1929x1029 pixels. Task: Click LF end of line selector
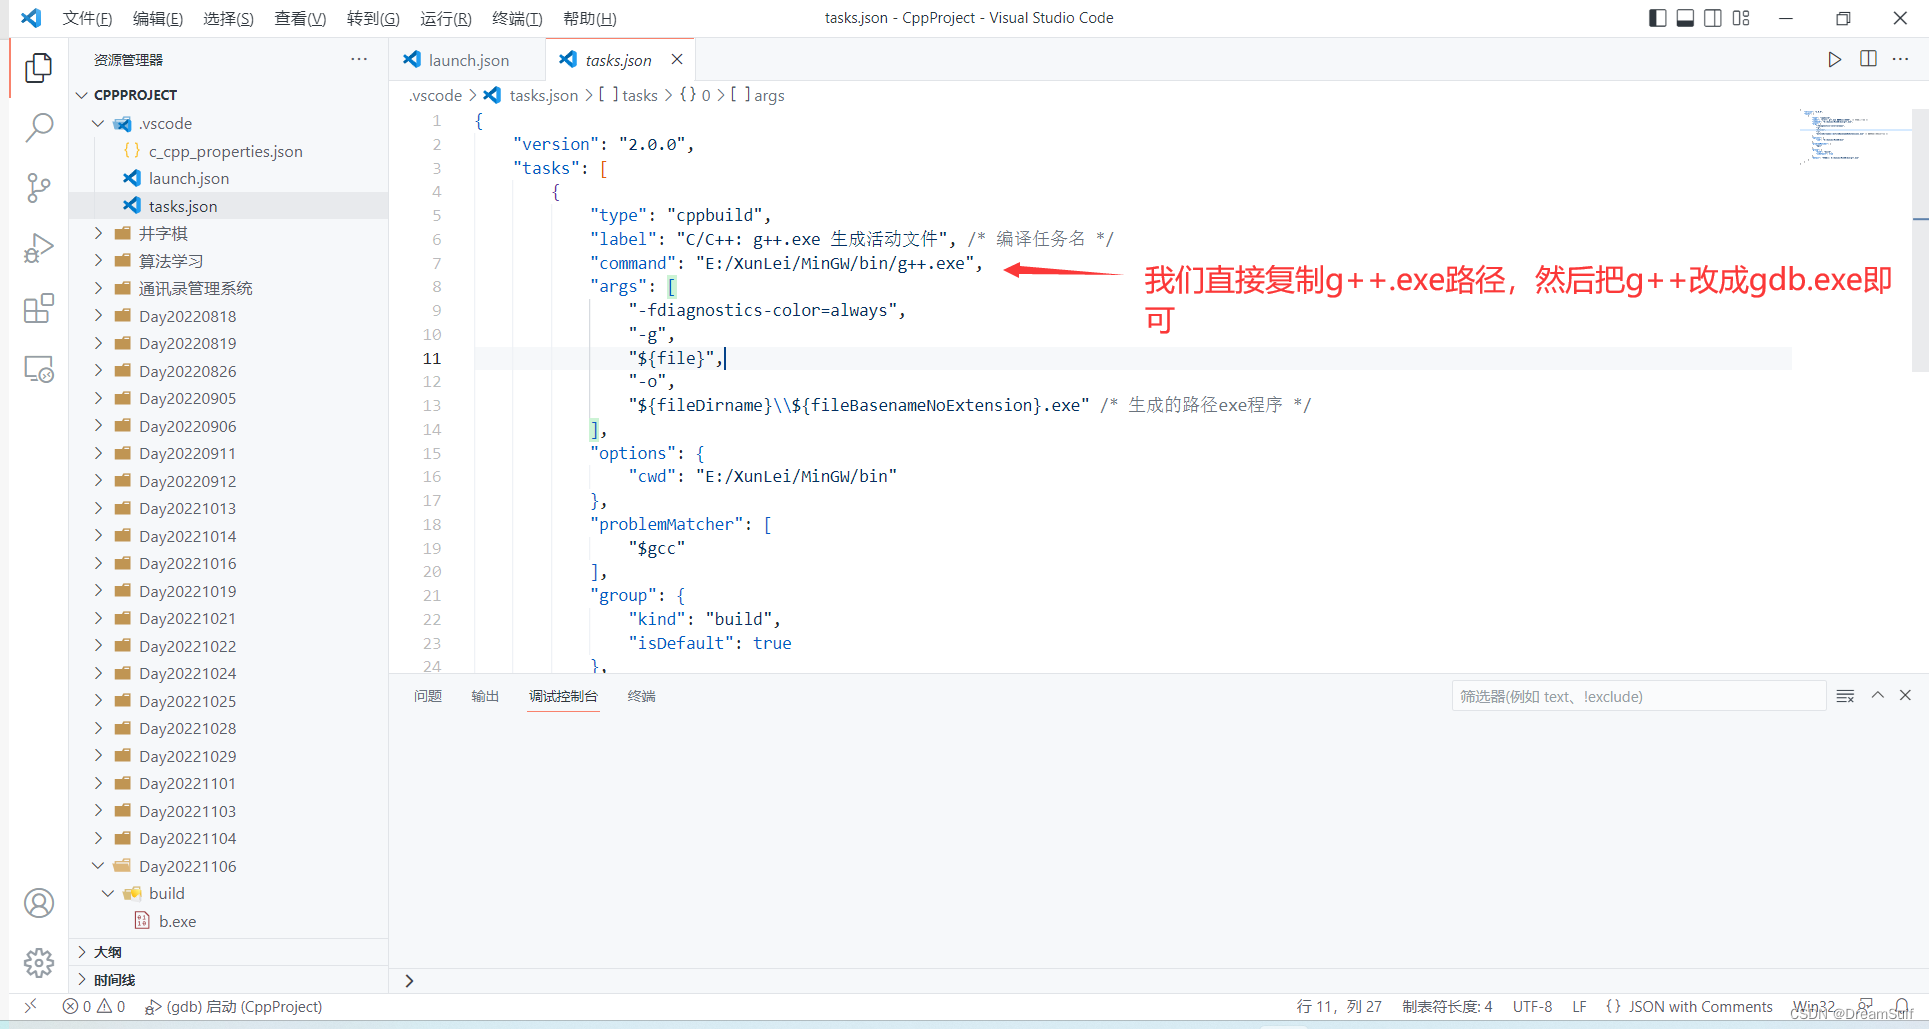coord(1579,1006)
